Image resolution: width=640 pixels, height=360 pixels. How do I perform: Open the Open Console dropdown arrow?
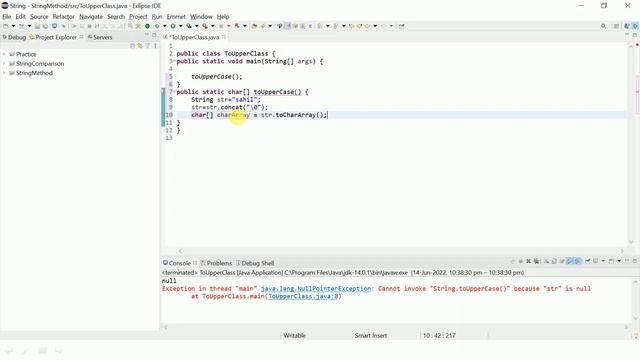(619, 261)
